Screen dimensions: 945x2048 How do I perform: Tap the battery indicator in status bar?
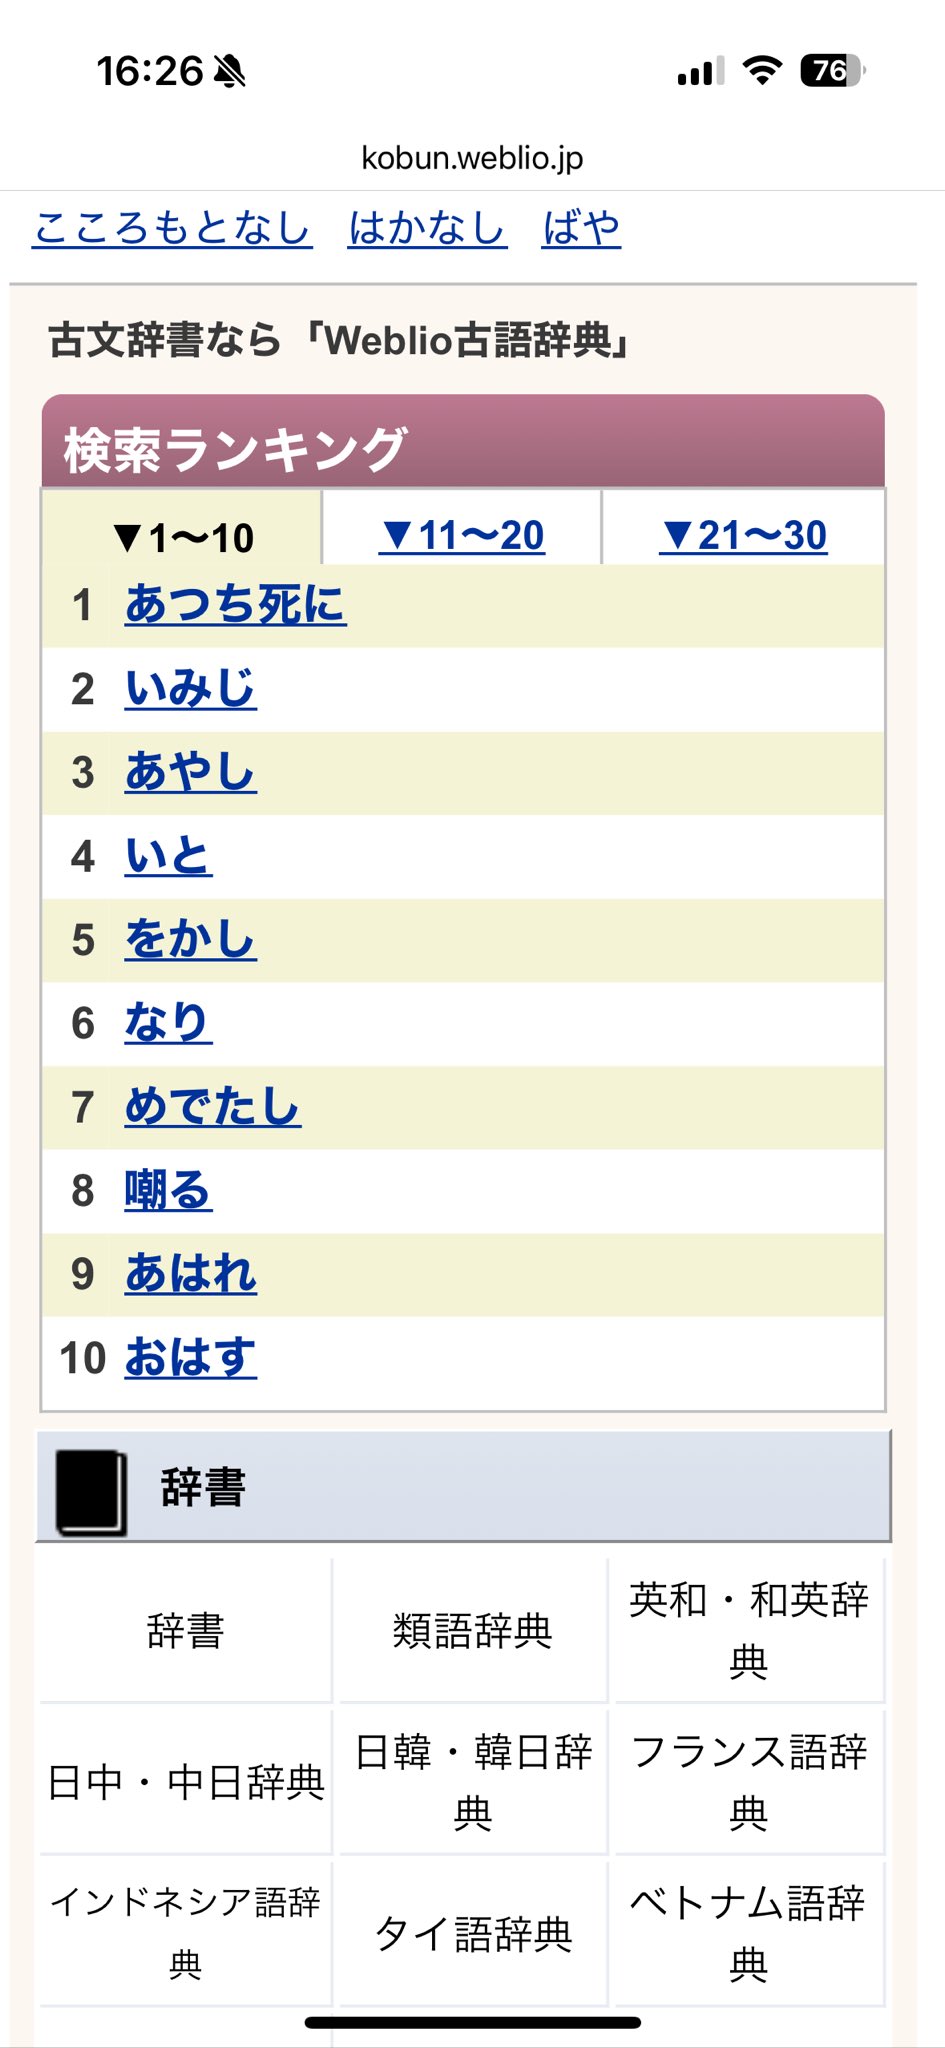click(833, 70)
